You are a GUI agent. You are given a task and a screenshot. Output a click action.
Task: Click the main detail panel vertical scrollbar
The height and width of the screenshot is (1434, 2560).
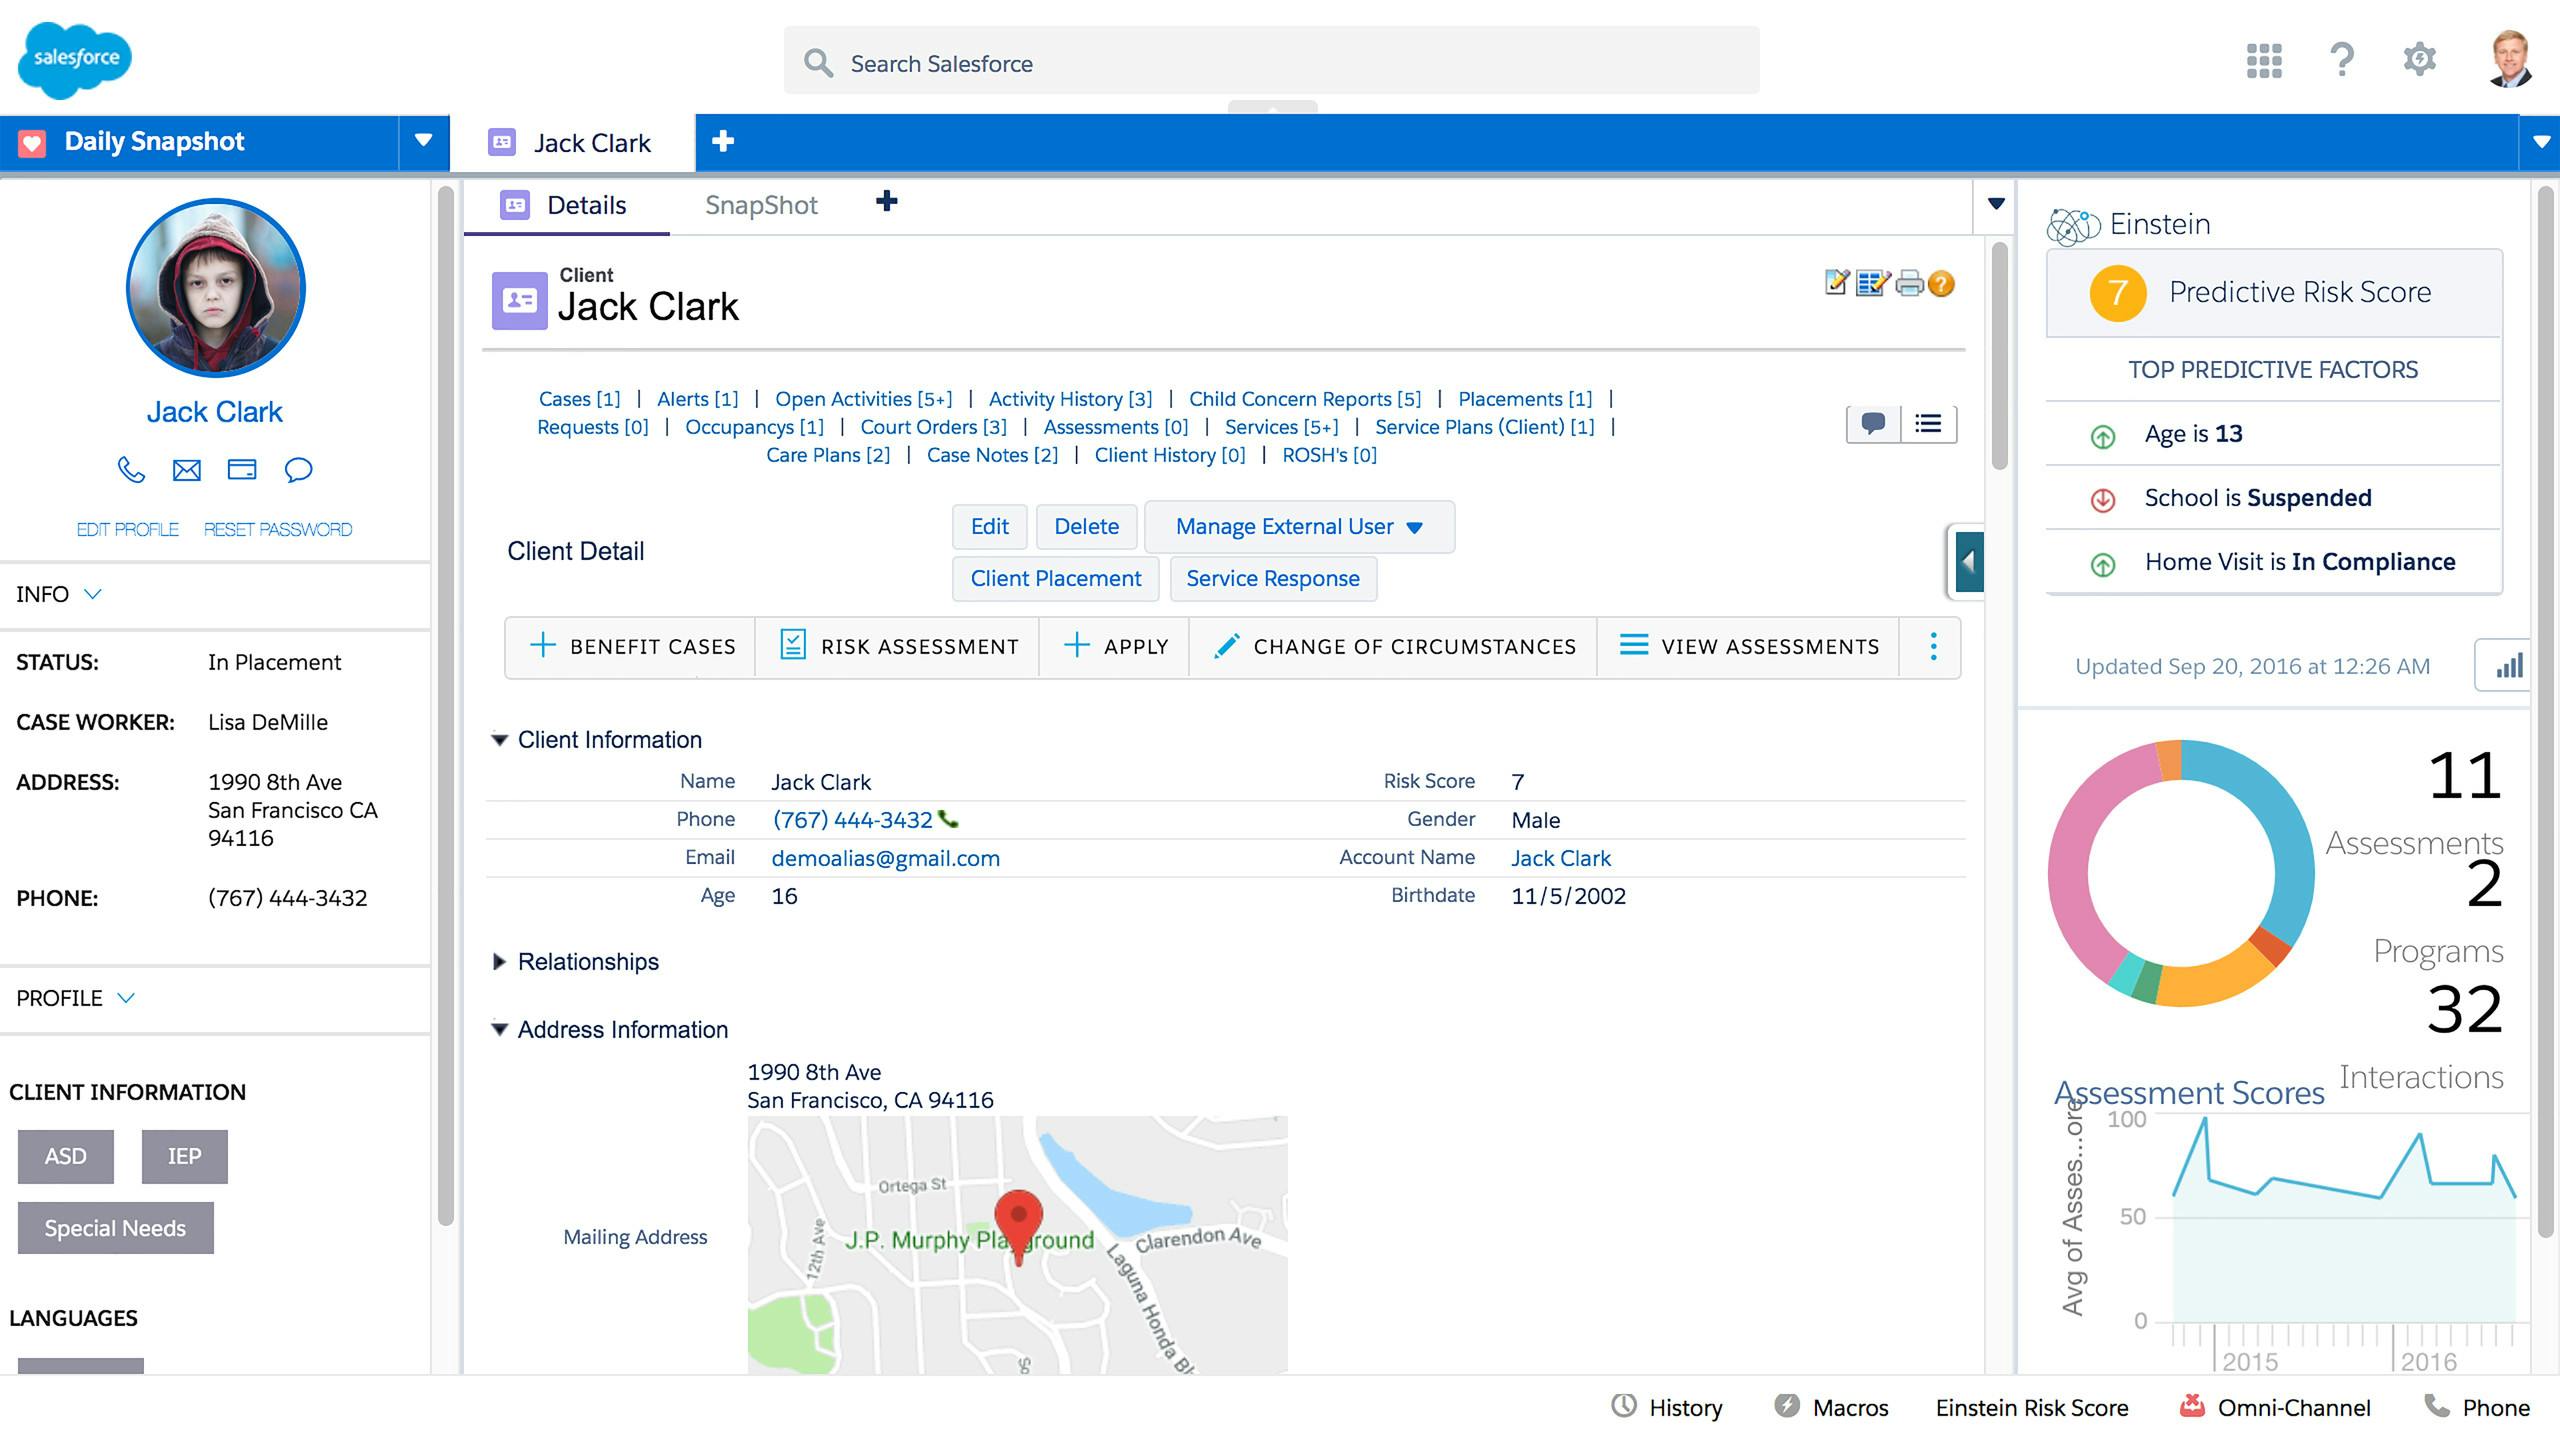click(x=1999, y=356)
